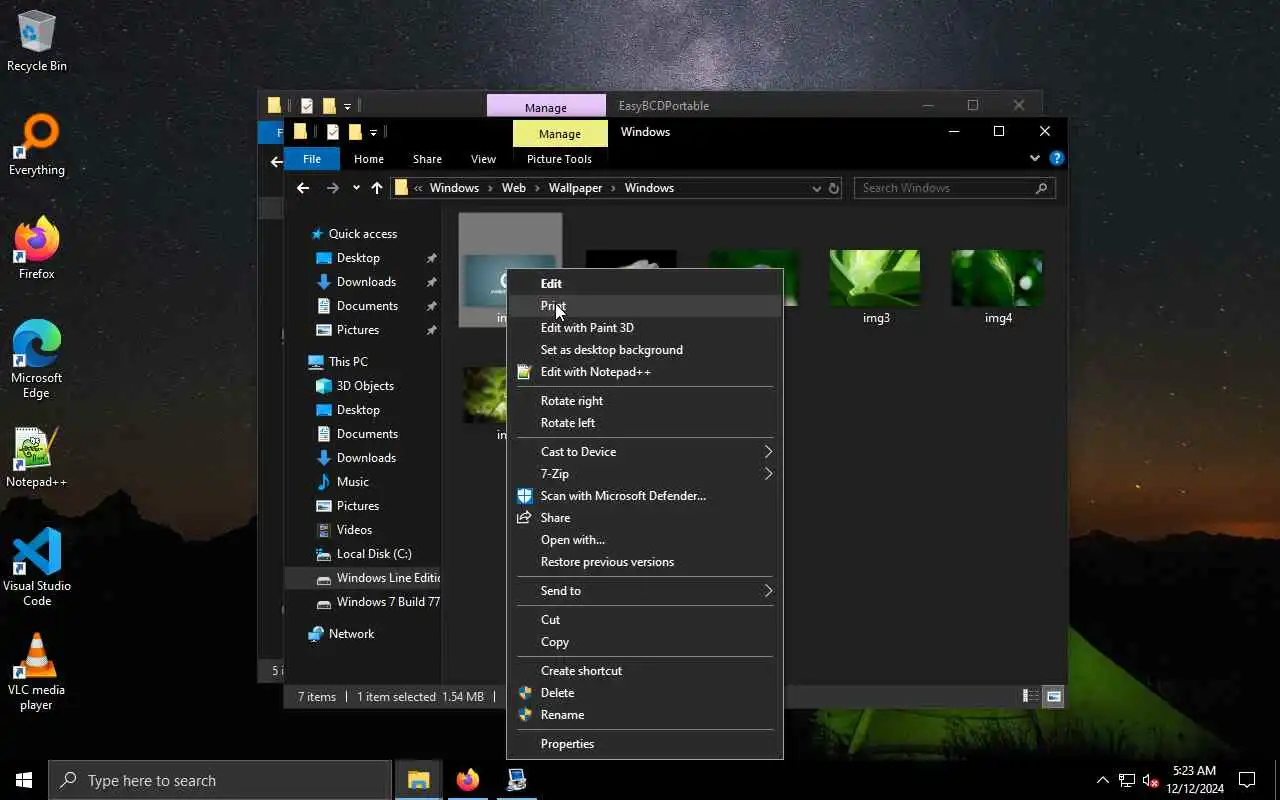Image resolution: width=1280 pixels, height=800 pixels.
Task: Choose Rename from the context menu
Action: (645, 715)
